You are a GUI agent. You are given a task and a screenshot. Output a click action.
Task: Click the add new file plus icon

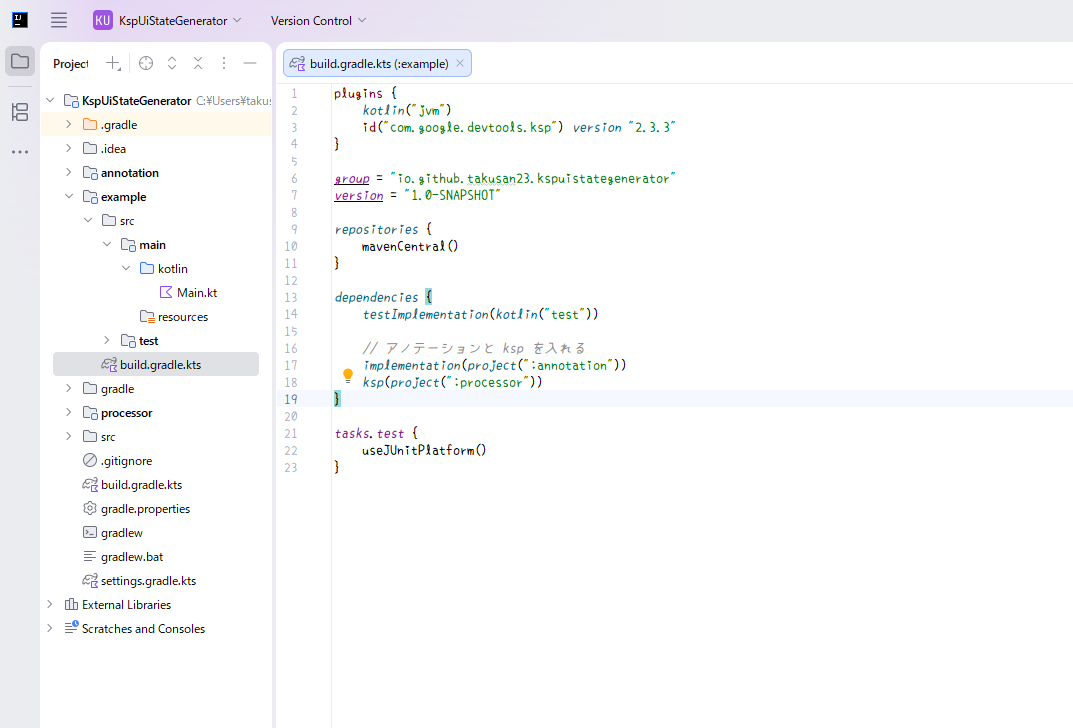tap(113, 63)
